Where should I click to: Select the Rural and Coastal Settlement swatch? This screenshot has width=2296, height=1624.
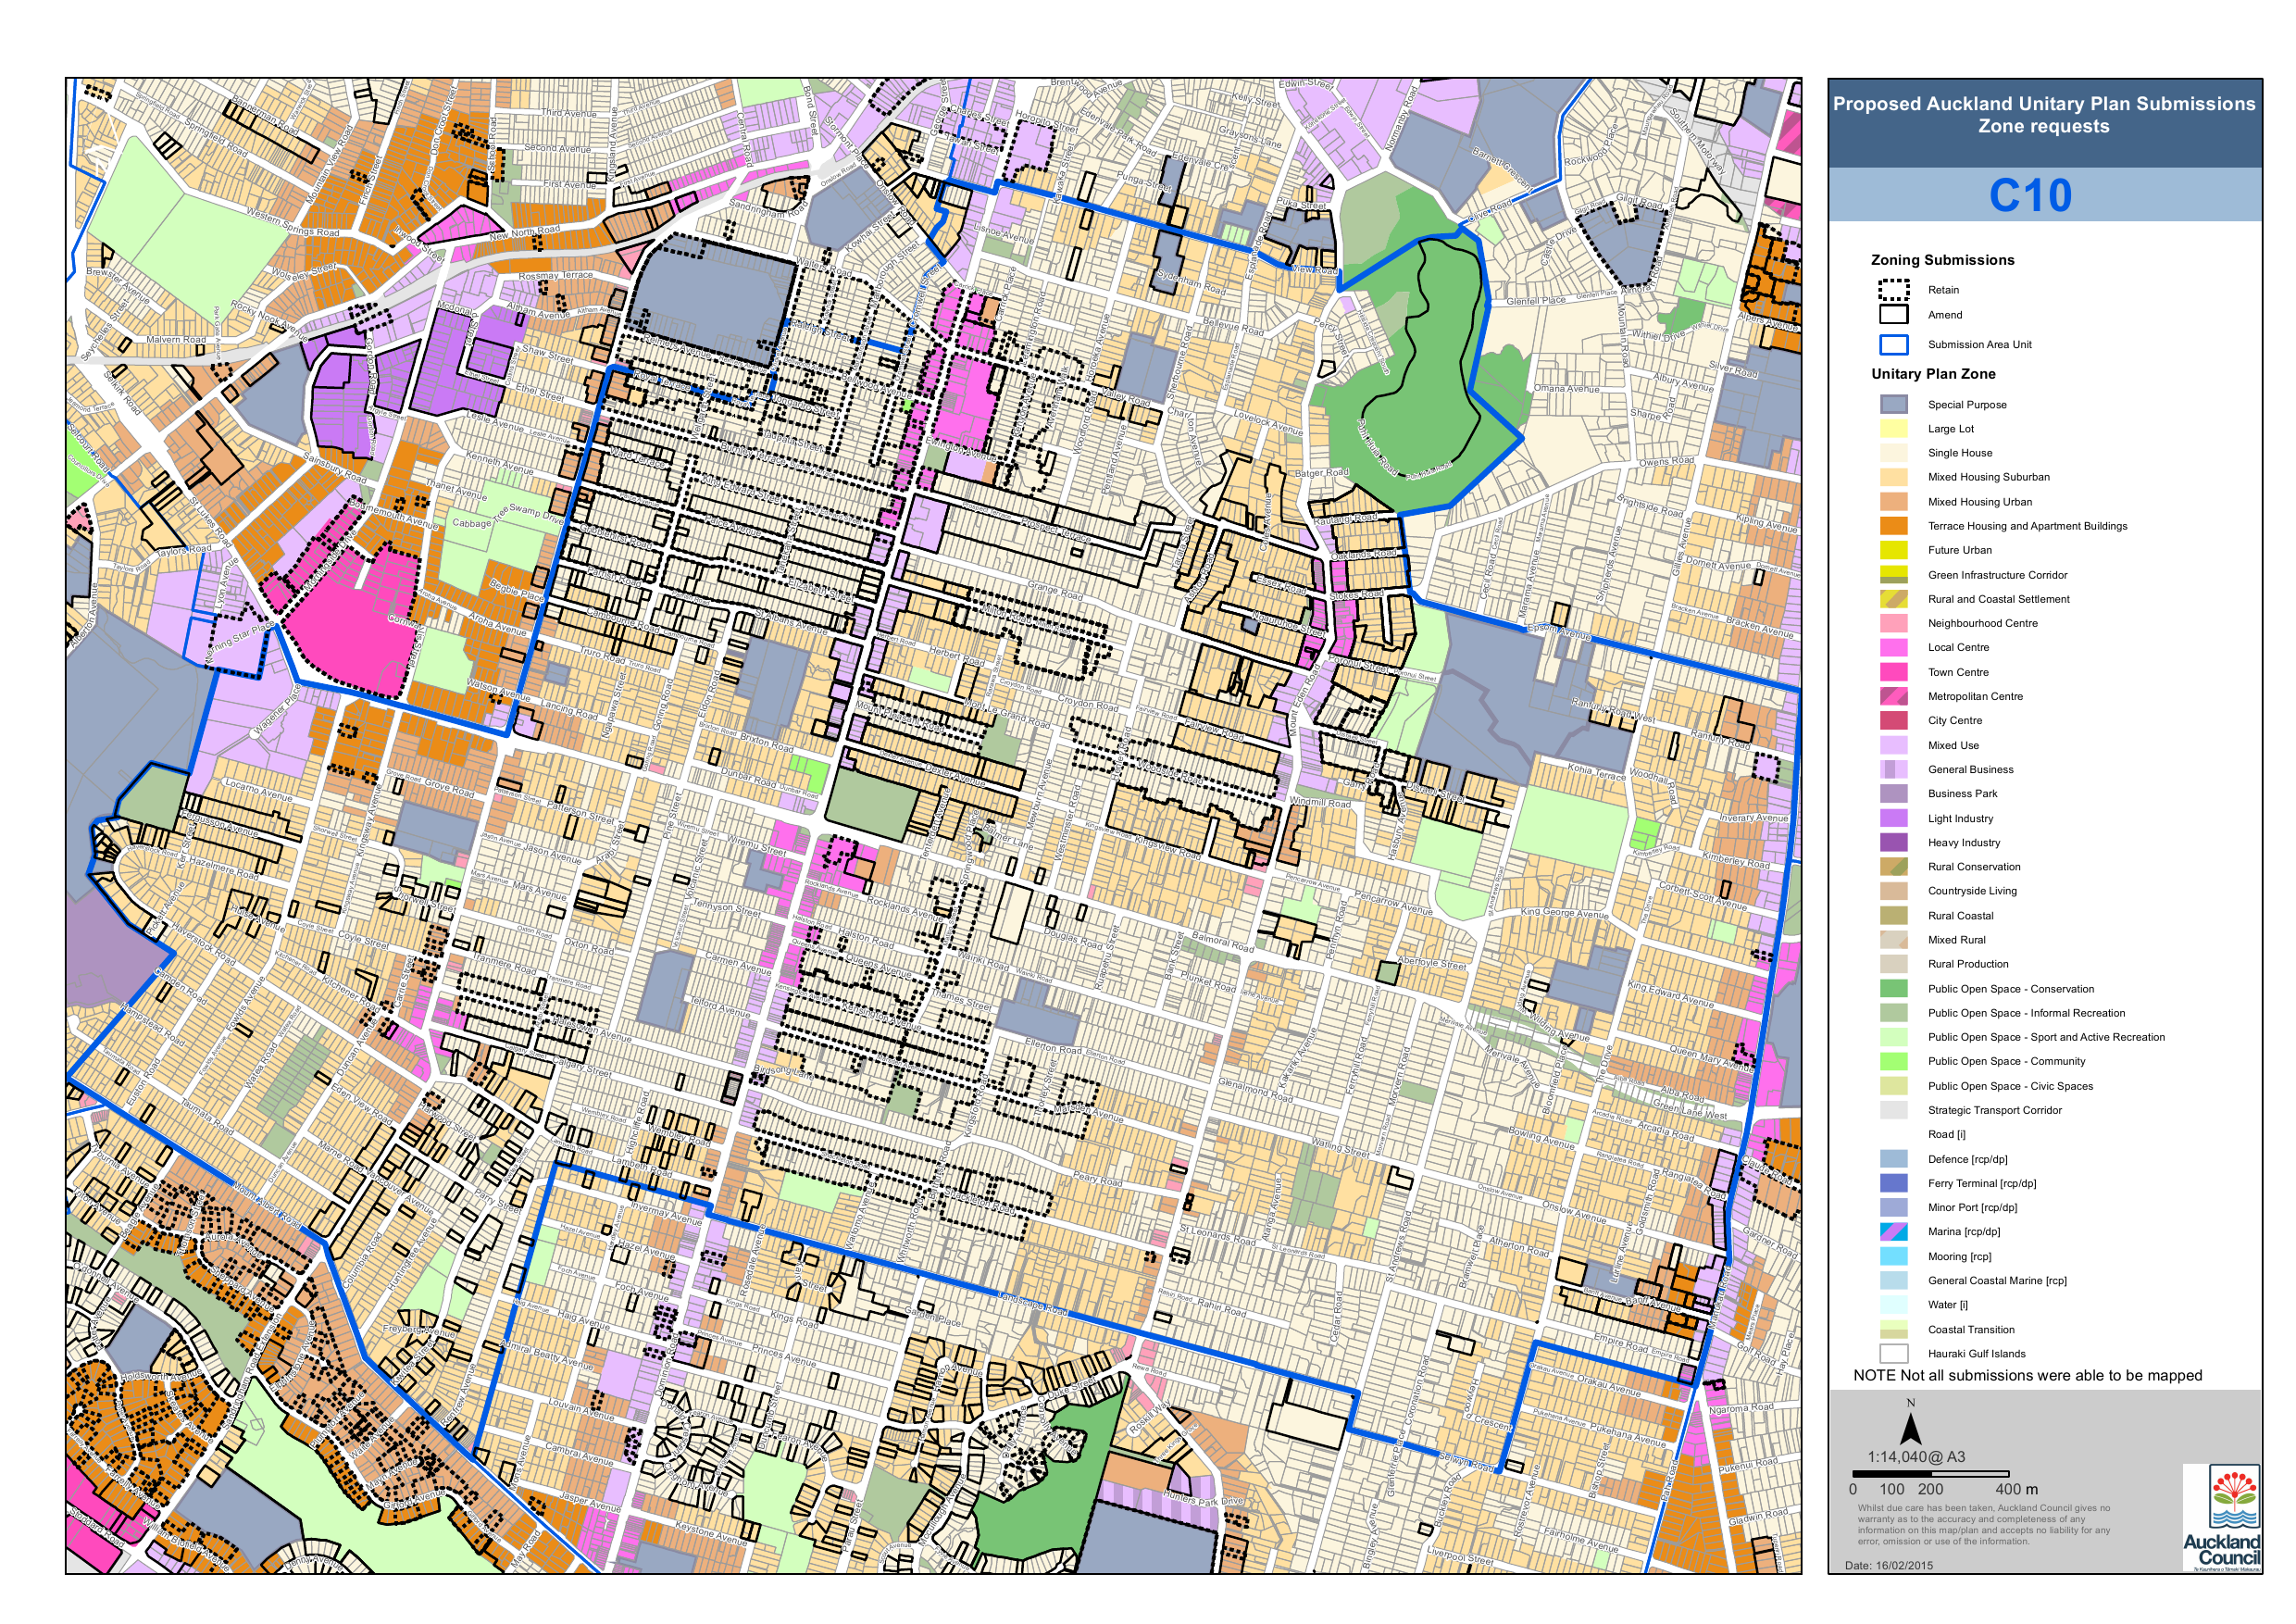[x=1893, y=599]
